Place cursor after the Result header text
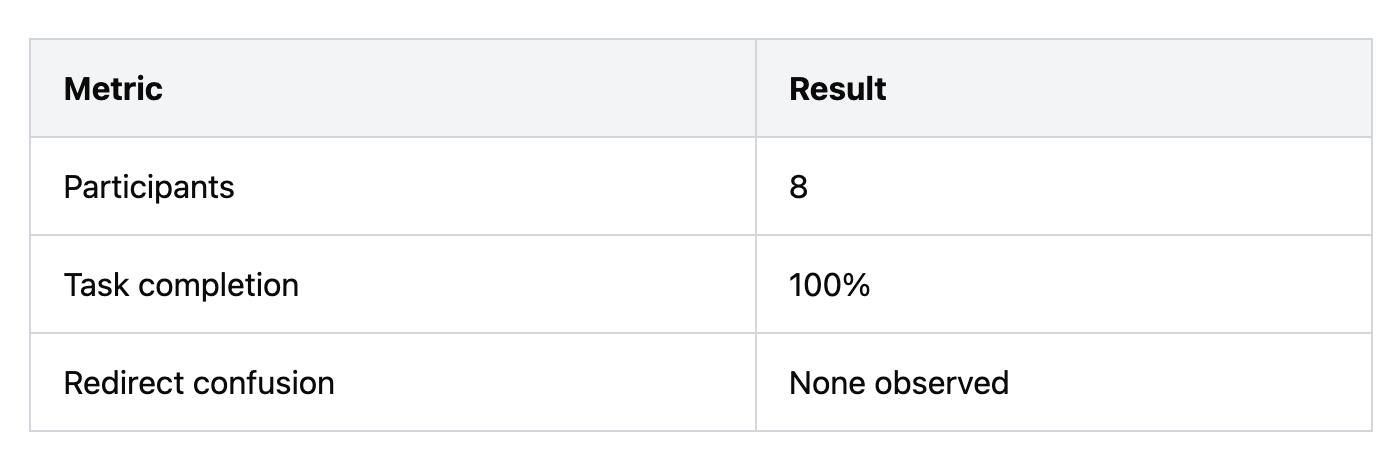Viewport: 1400px width, 470px height. point(887,89)
